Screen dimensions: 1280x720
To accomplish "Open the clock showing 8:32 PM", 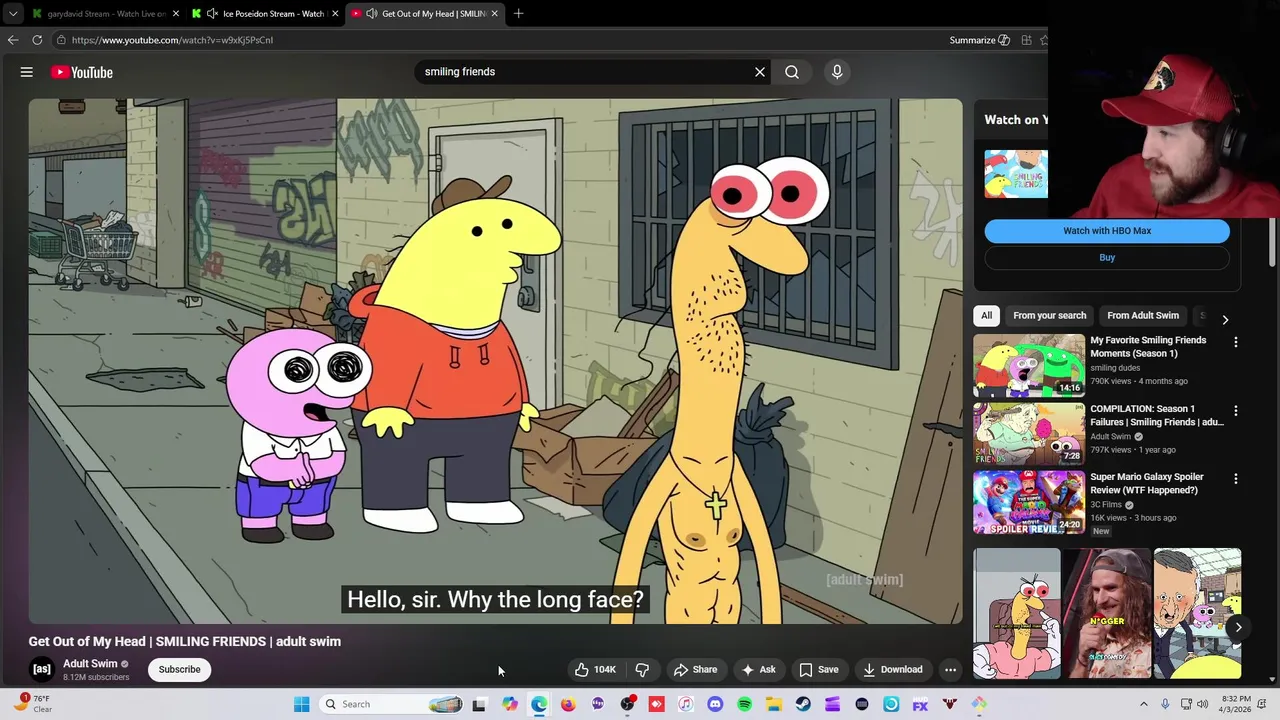I will 1236,704.
